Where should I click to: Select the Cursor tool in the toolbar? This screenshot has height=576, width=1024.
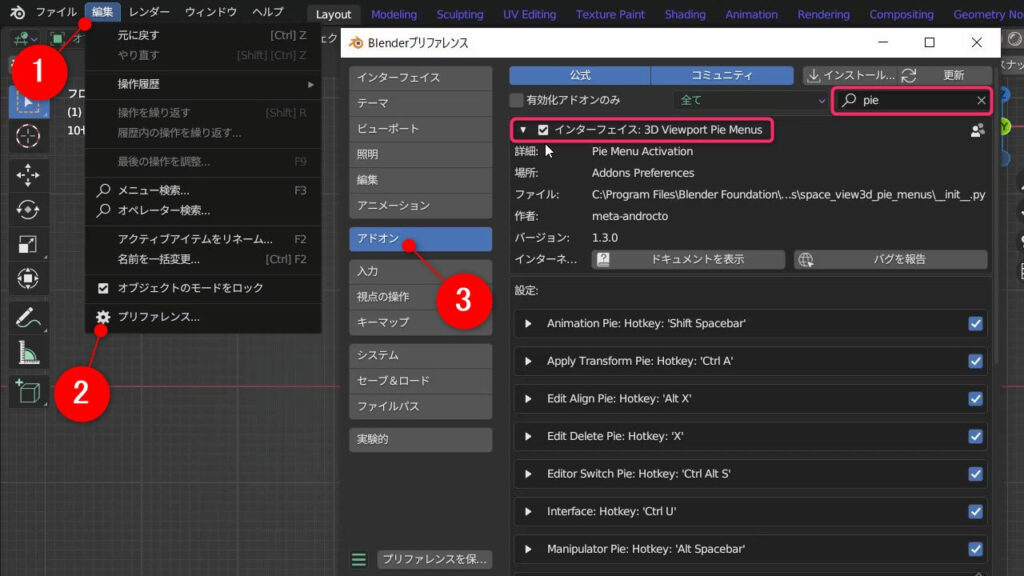[27, 136]
